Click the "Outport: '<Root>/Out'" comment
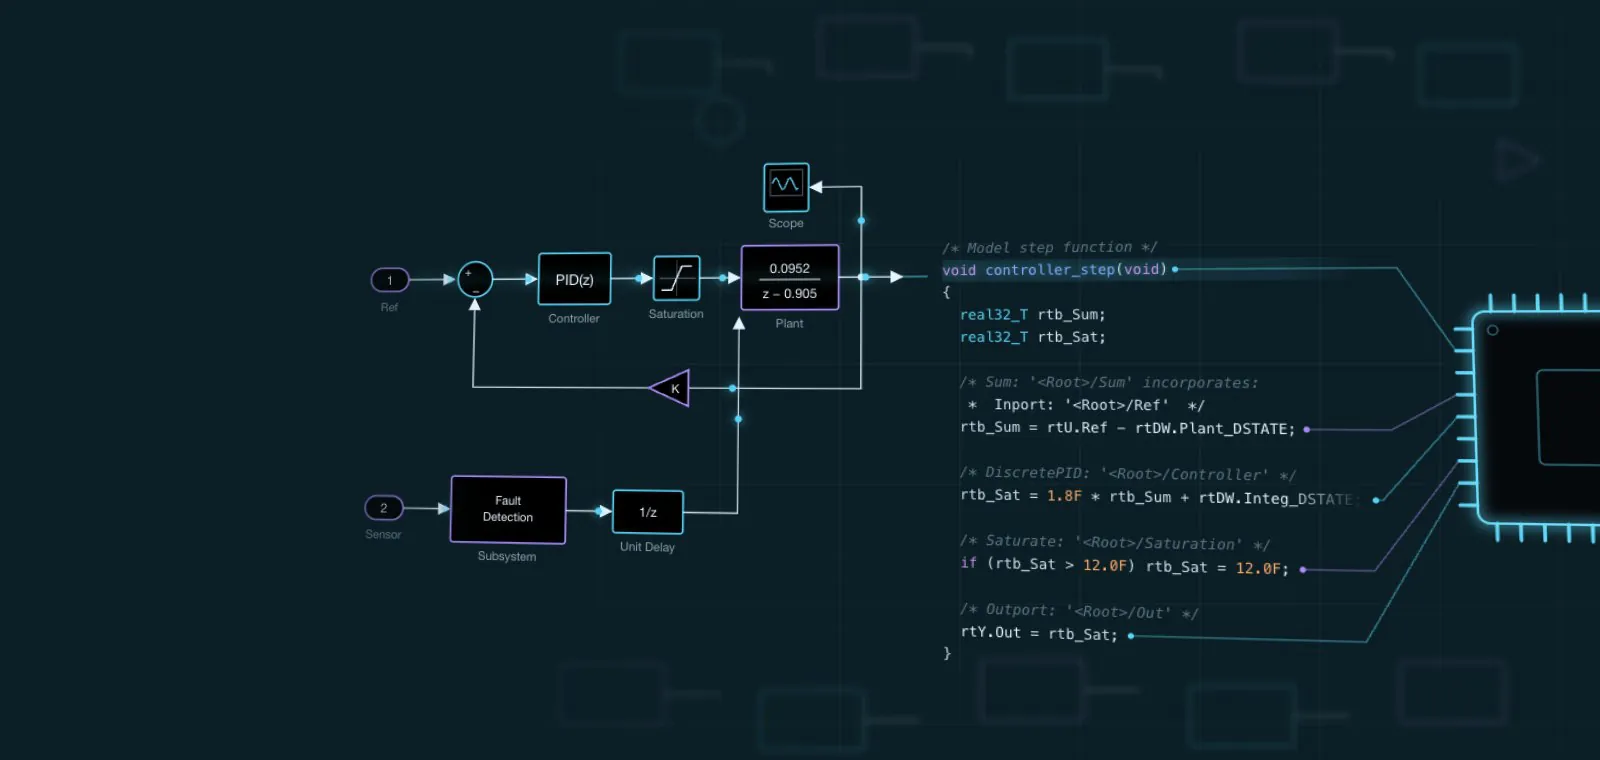This screenshot has height=760, width=1600. coord(1078,611)
